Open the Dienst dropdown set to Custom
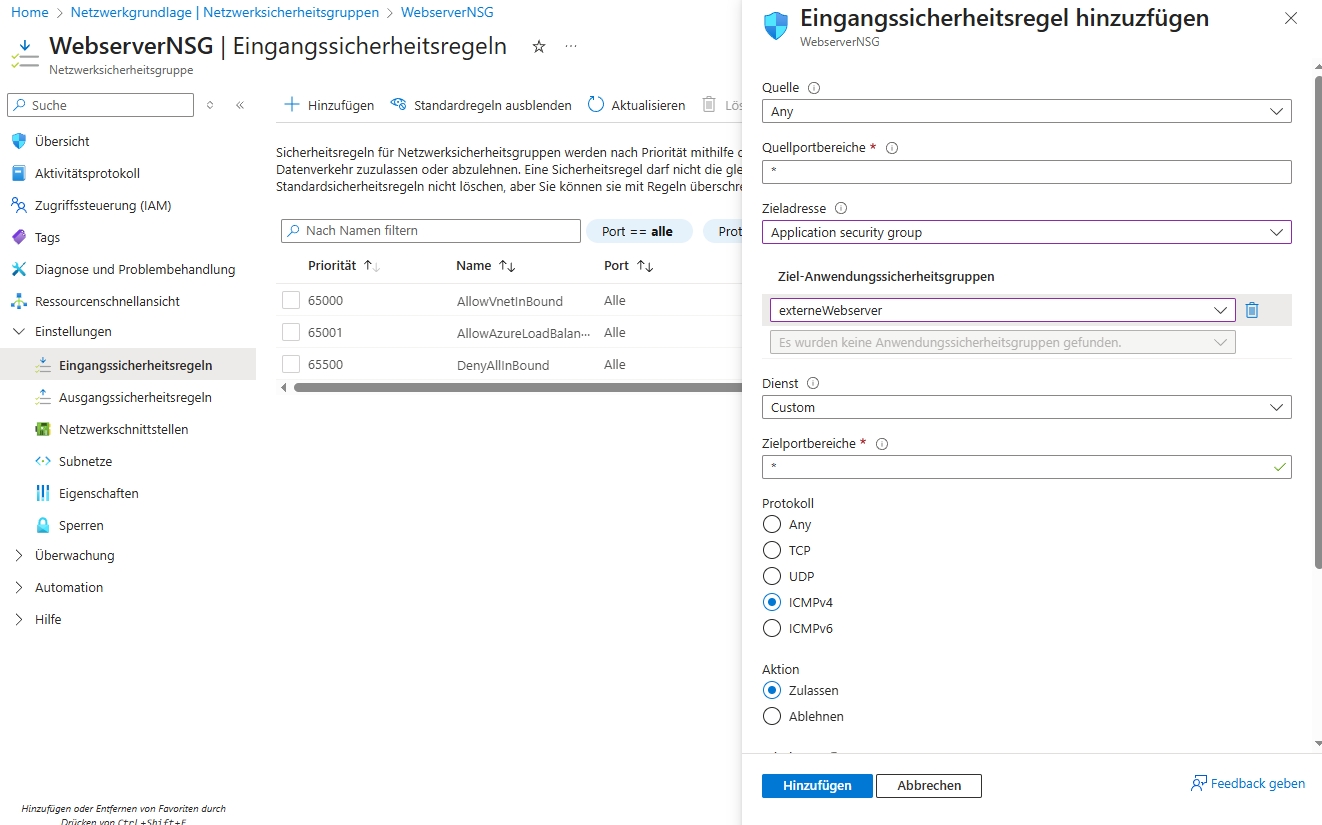Viewport: 1322px width, 825px height. [x=1026, y=407]
